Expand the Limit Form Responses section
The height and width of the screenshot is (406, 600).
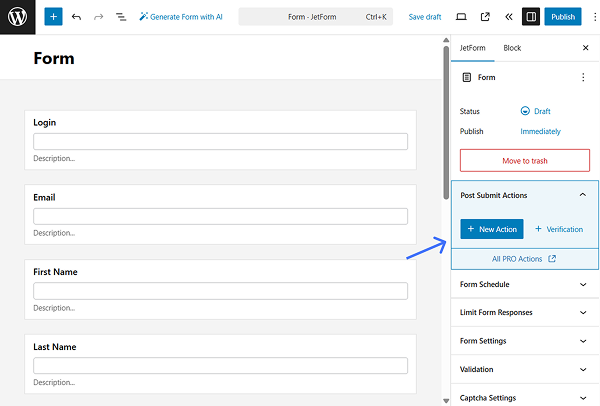pos(583,312)
